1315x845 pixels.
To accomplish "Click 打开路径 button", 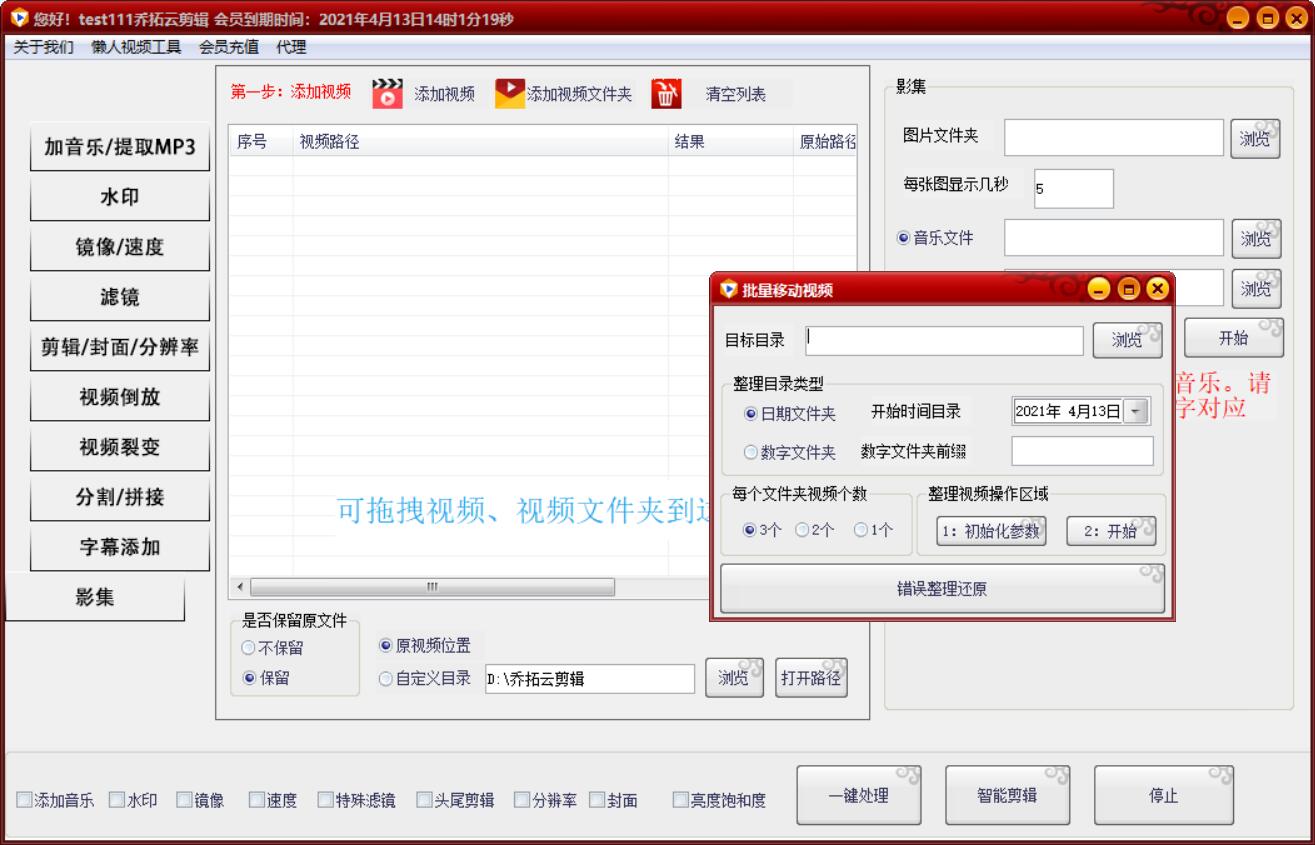I will tap(813, 678).
